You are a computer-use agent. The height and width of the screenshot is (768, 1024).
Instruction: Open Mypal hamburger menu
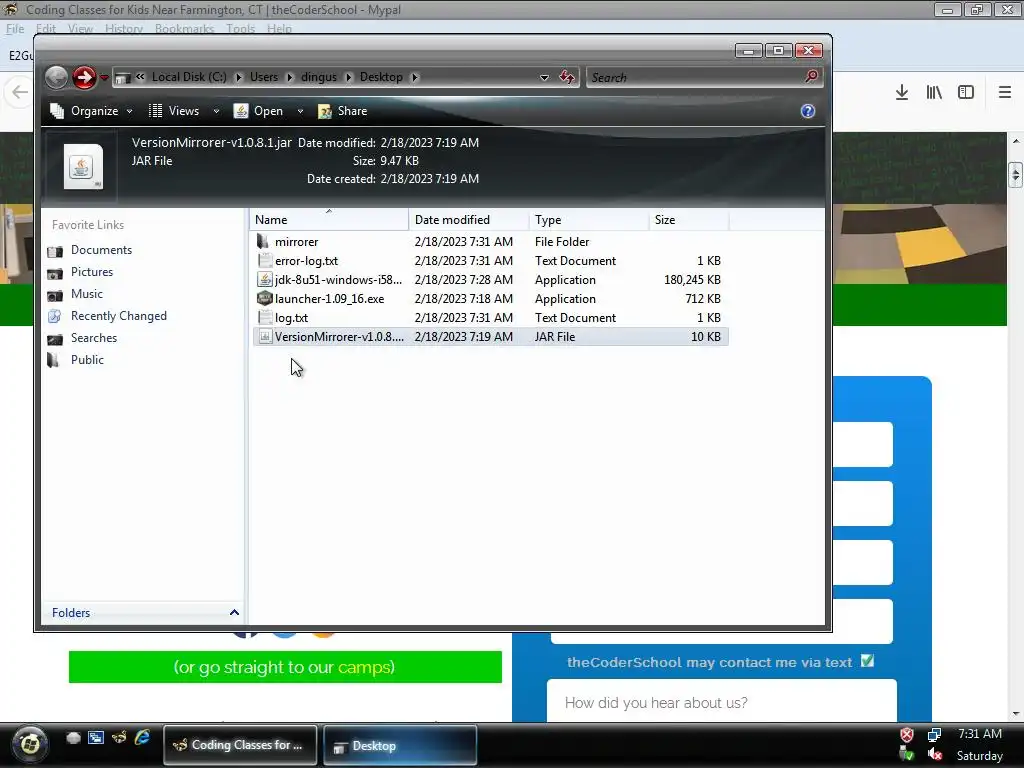(1005, 92)
